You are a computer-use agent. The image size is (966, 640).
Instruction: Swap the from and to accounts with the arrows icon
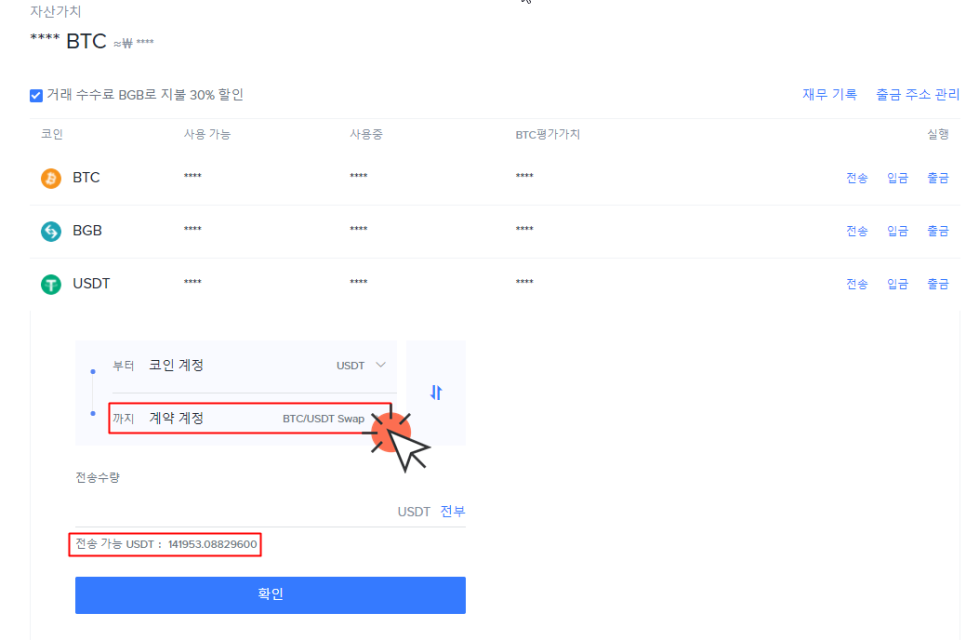pos(436,392)
